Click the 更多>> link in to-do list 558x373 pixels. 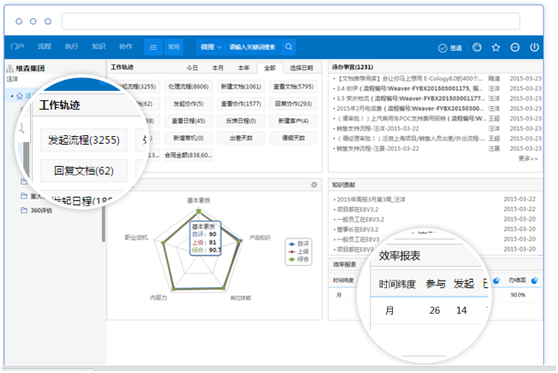pos(528,158)
